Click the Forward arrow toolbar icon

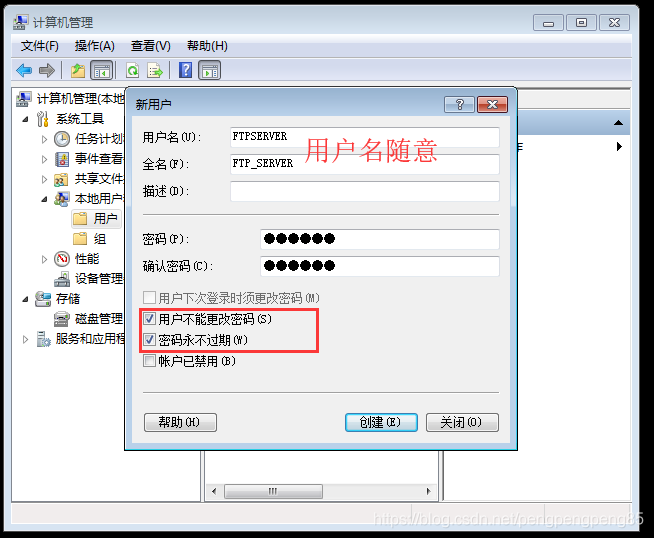coord(47,70)
